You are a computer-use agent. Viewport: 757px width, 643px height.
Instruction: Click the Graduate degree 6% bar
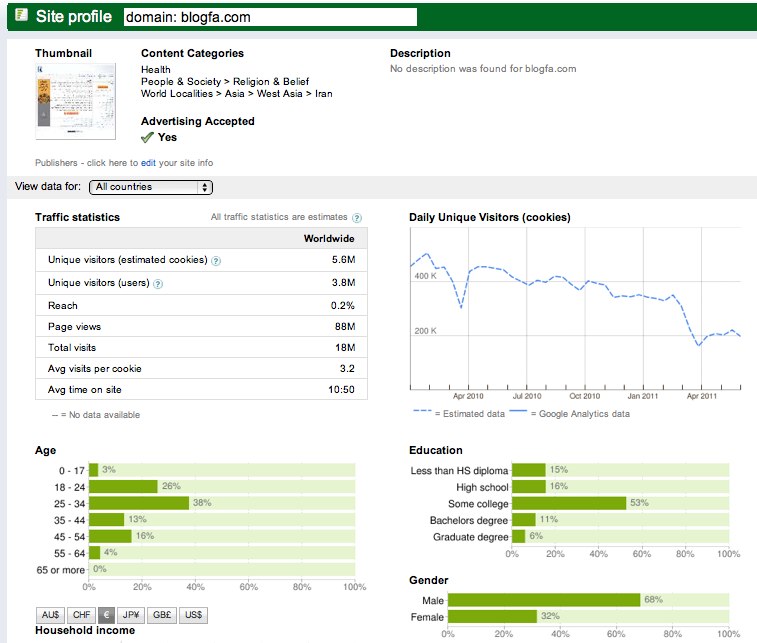tap(519, 536)
